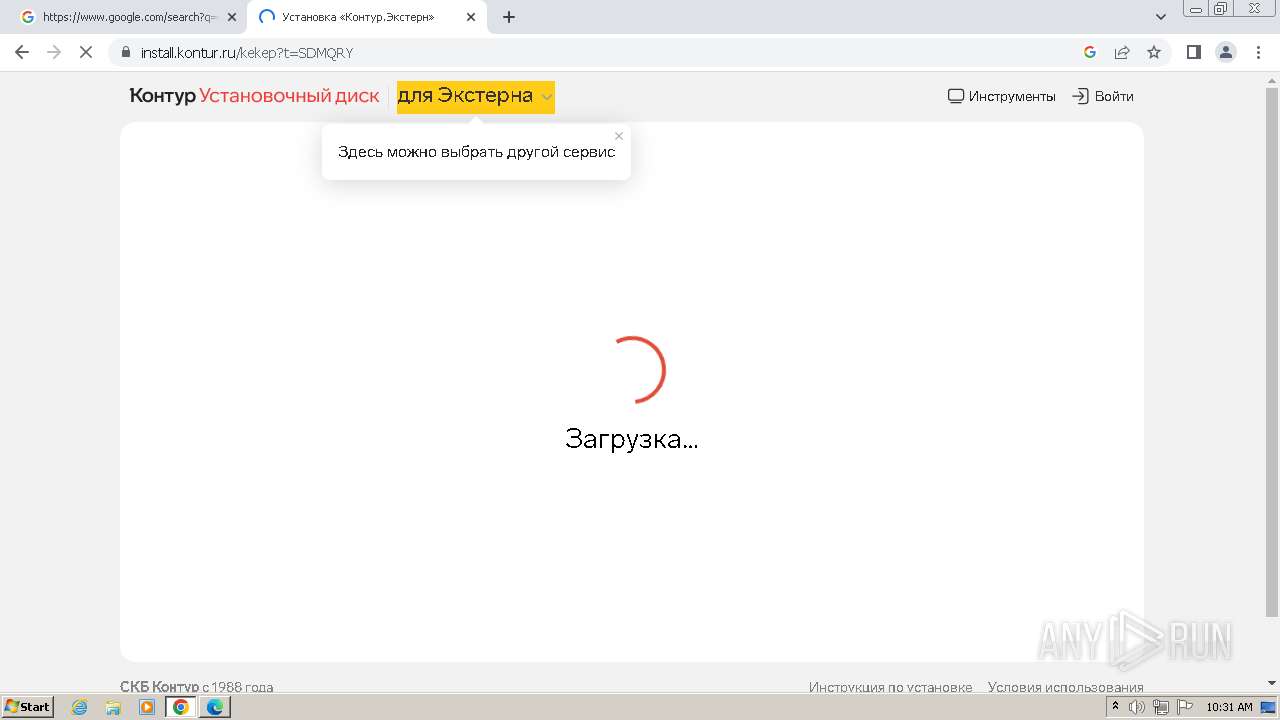1280x720 pixels.
Task: Select the Здесь можно выбрать другой сервис text
Action: (x=476, y=152)
